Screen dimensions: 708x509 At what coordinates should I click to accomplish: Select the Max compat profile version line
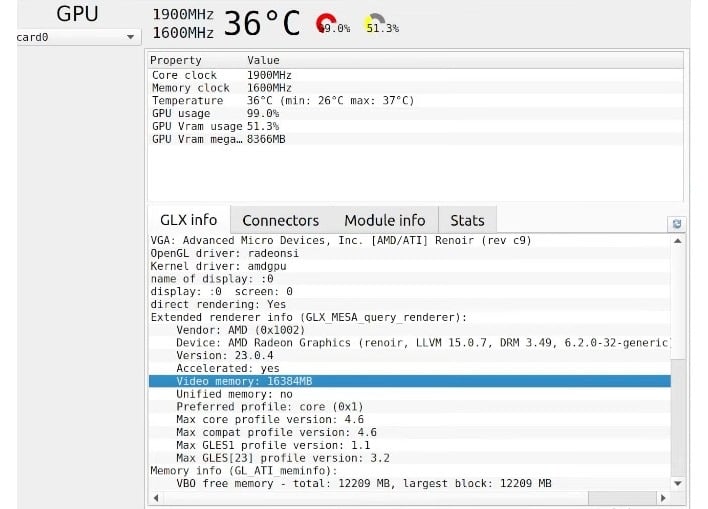click(410, 432)
